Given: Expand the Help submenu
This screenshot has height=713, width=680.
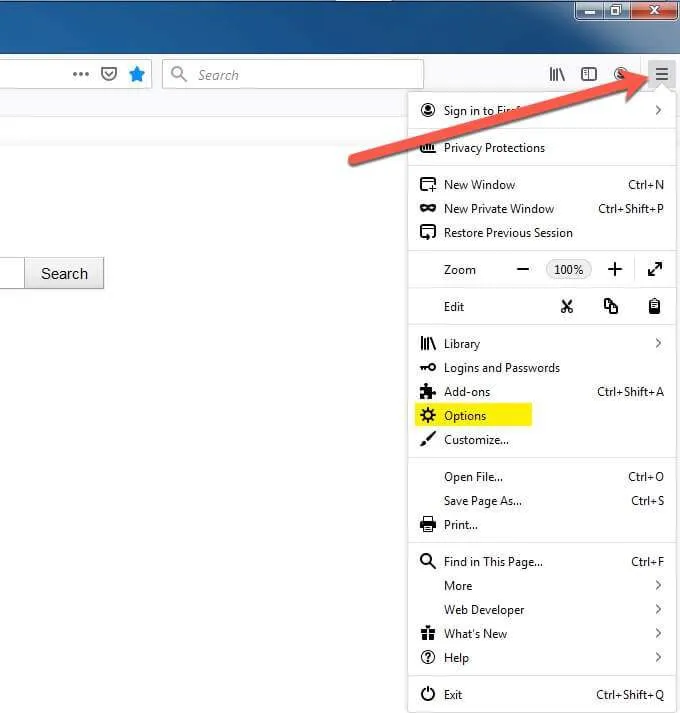Looking at the screenshot, I should (541, 658).
